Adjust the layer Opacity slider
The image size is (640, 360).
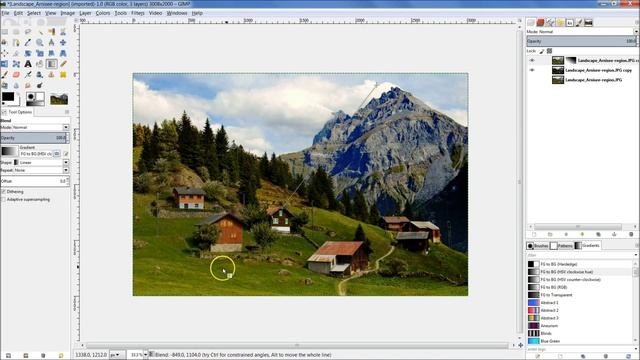[581, 41]
